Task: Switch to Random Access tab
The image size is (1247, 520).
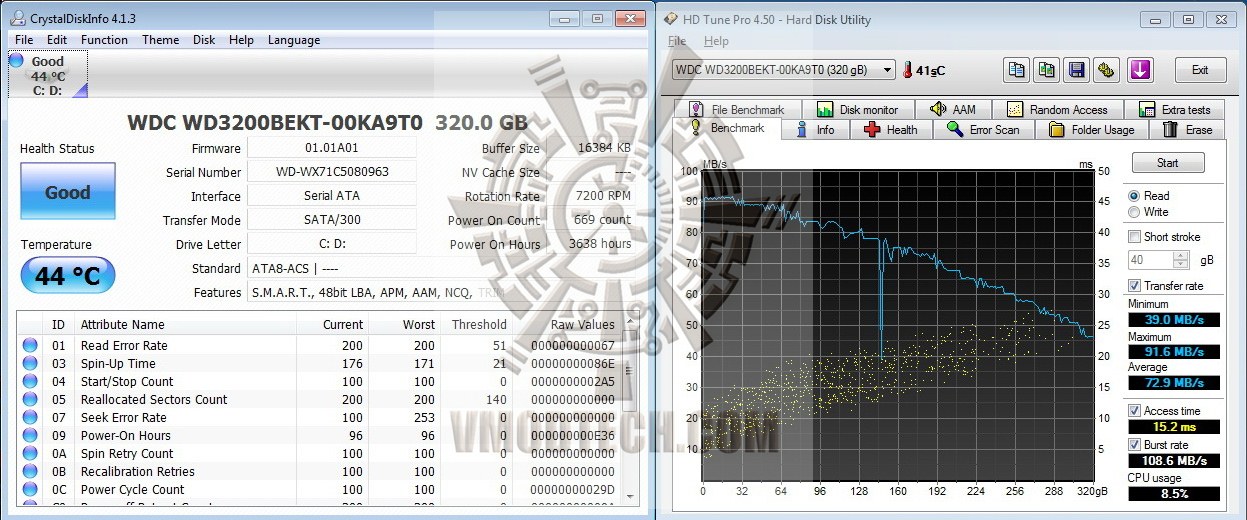Action: (x=1058, y=109)
